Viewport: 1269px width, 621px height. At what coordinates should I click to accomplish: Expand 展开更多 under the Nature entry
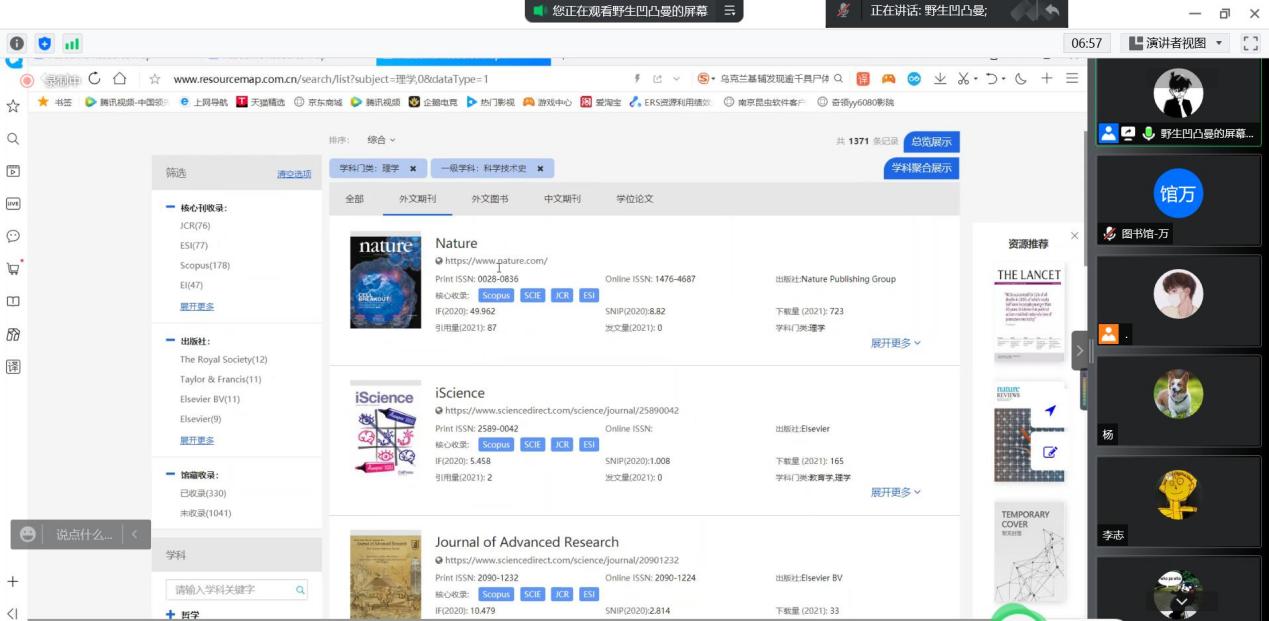pos(895,343)
